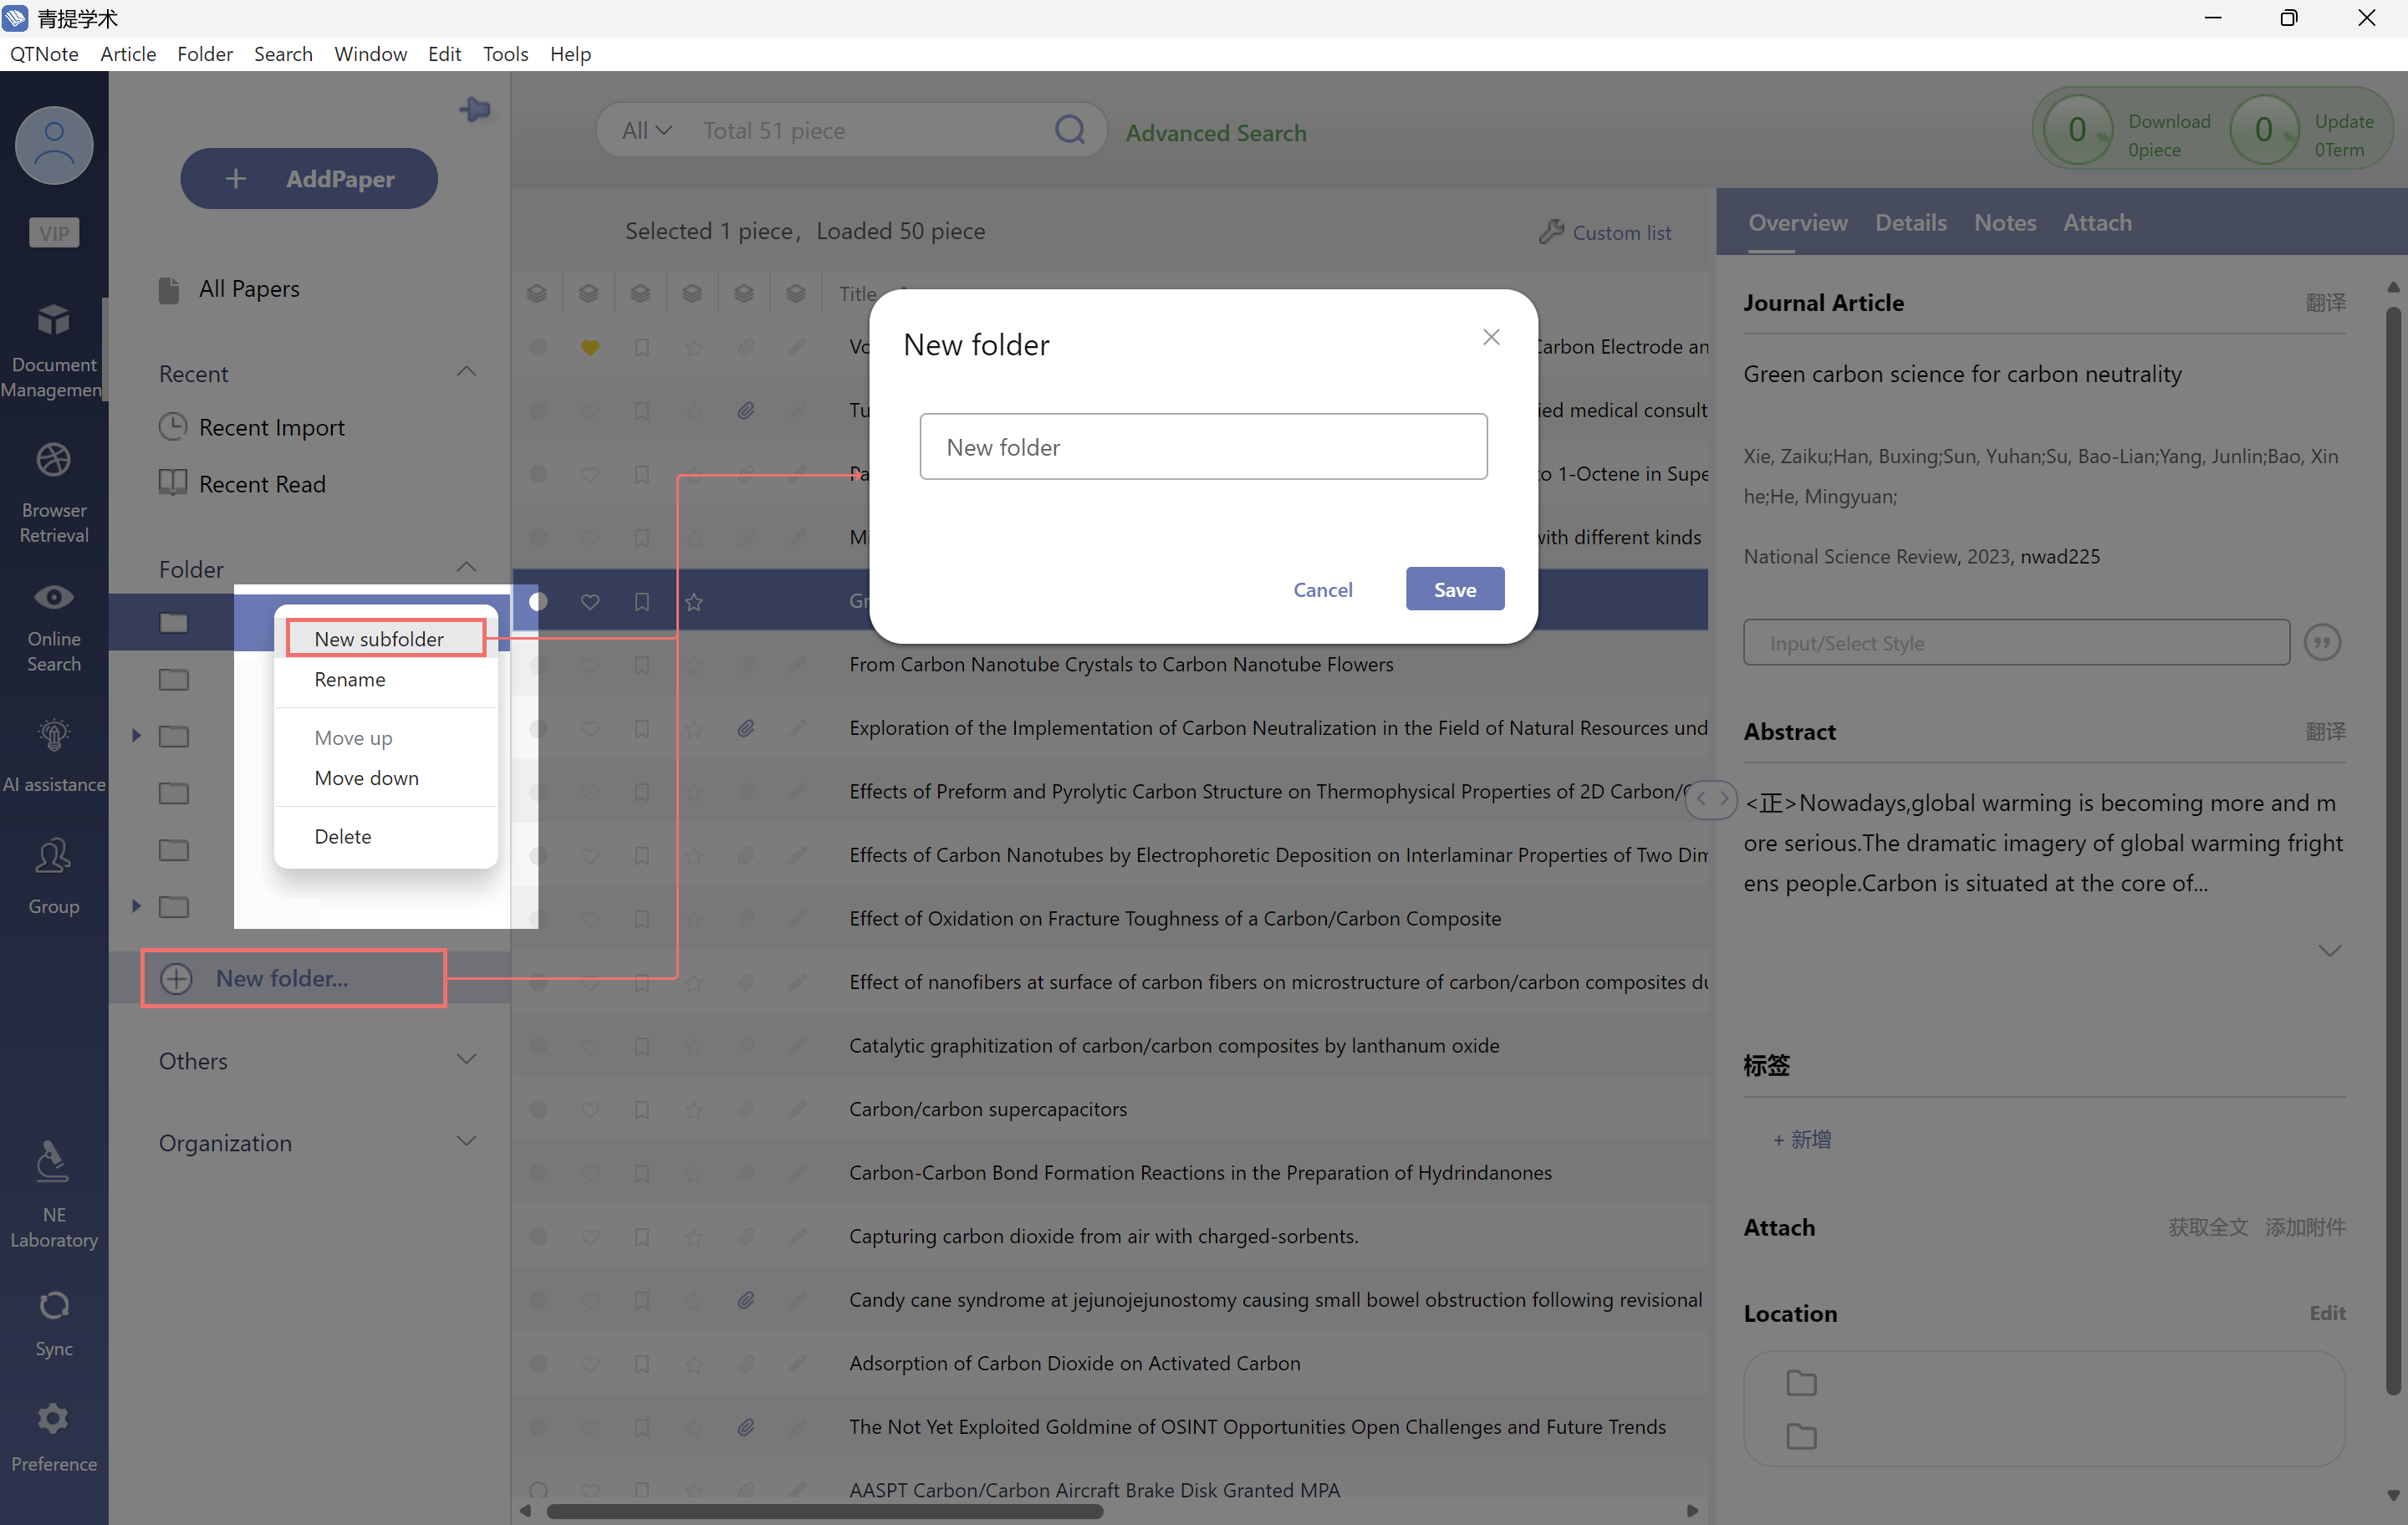
Task: Click the pin icon above AddPaper
Action: (475, 109)
